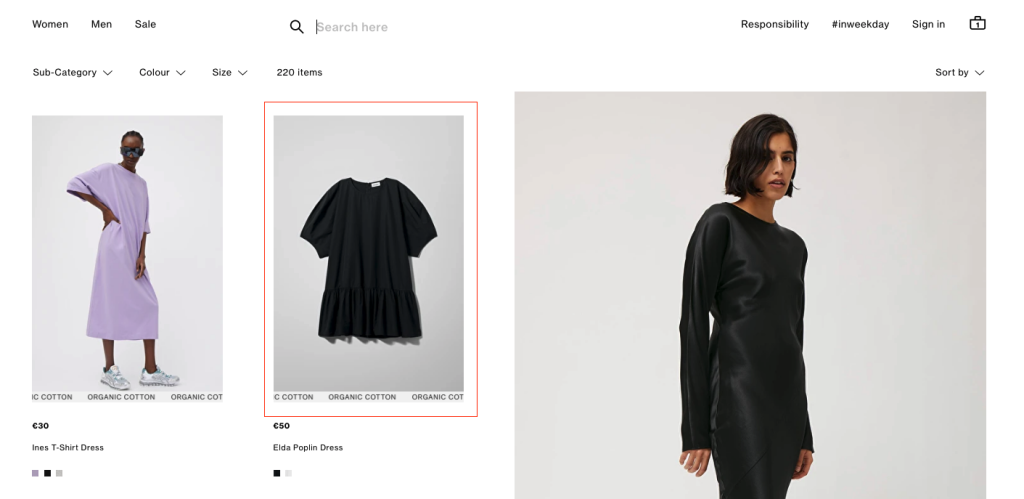Click the Ines T-Shirt Dress title
The height and width of the screenshot is (499, 1024).
pos(68,448)
